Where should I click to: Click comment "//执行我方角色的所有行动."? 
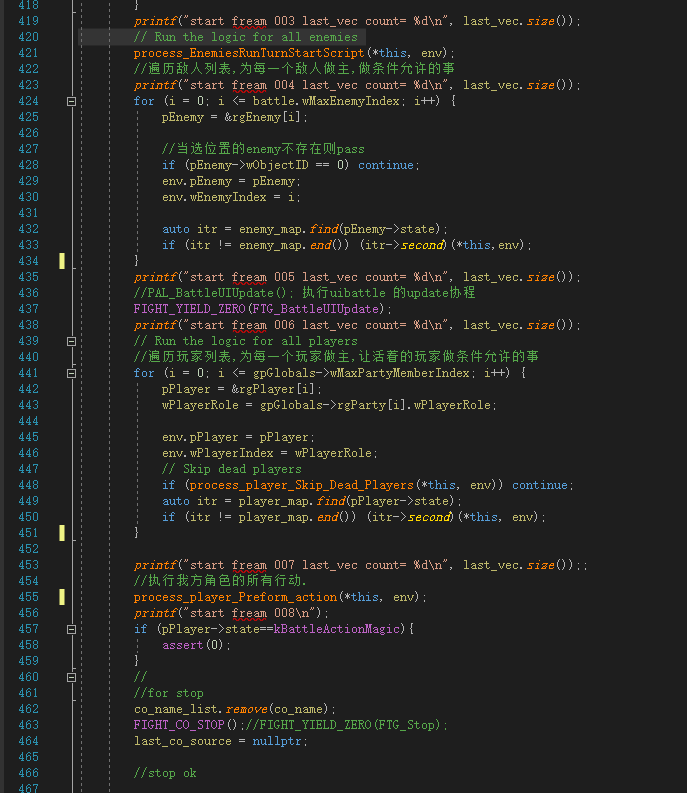220,581
